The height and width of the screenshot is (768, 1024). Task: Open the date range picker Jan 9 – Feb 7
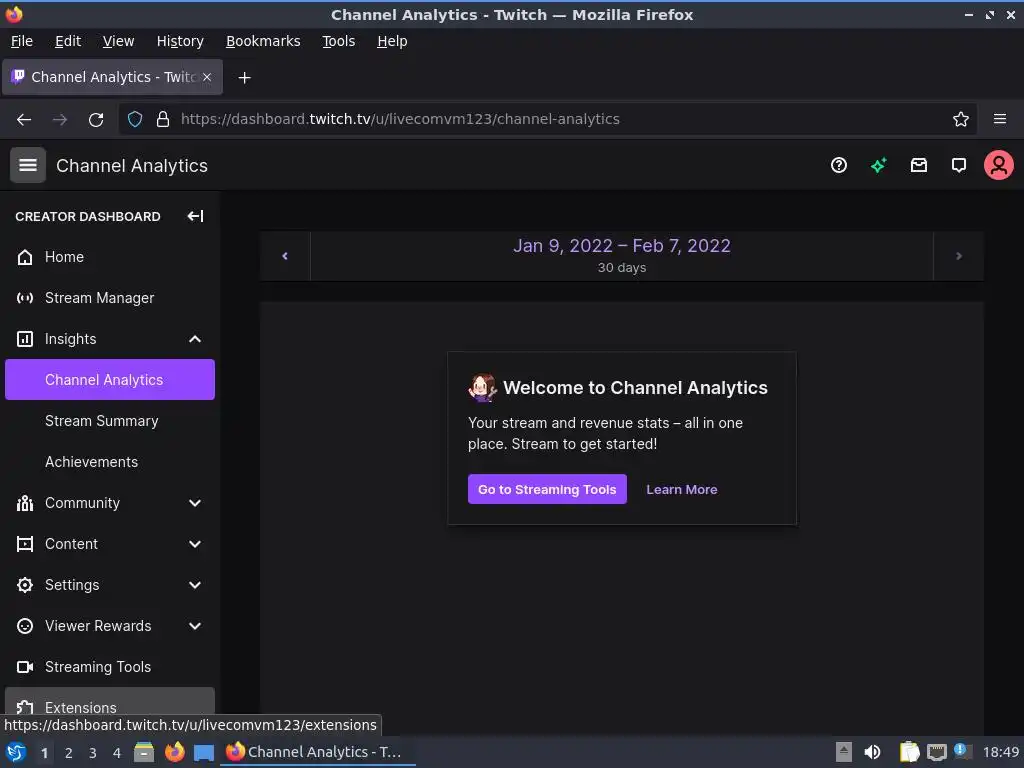click(x=622, y=255)
